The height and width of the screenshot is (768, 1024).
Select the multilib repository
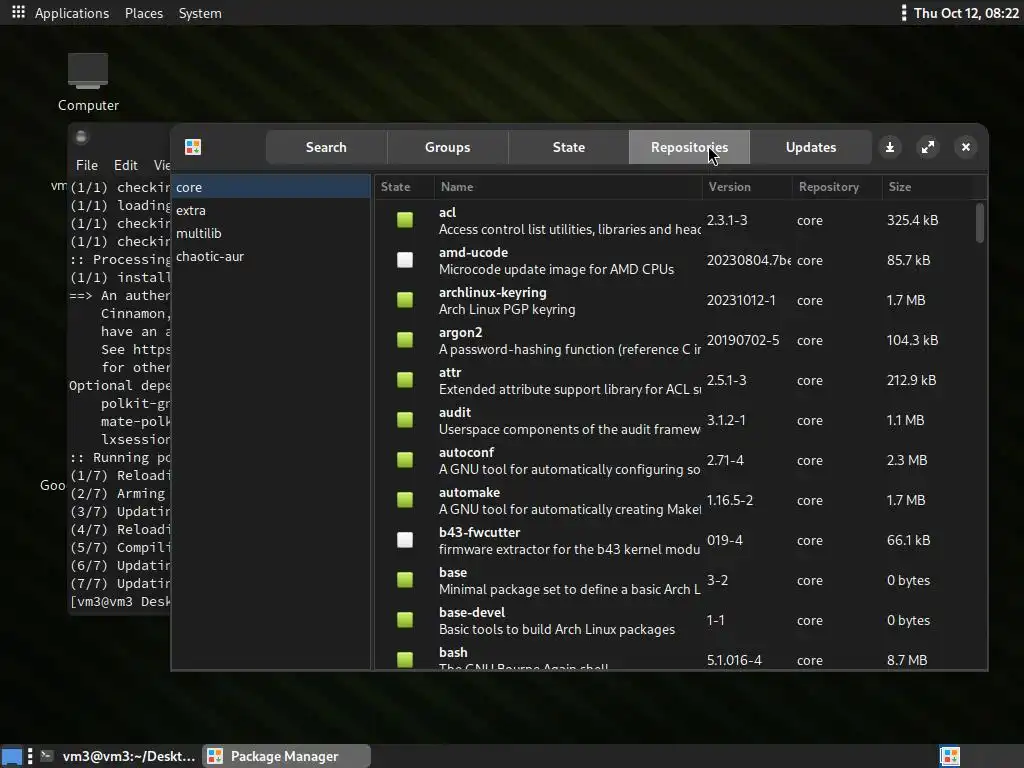click(270, 233)
